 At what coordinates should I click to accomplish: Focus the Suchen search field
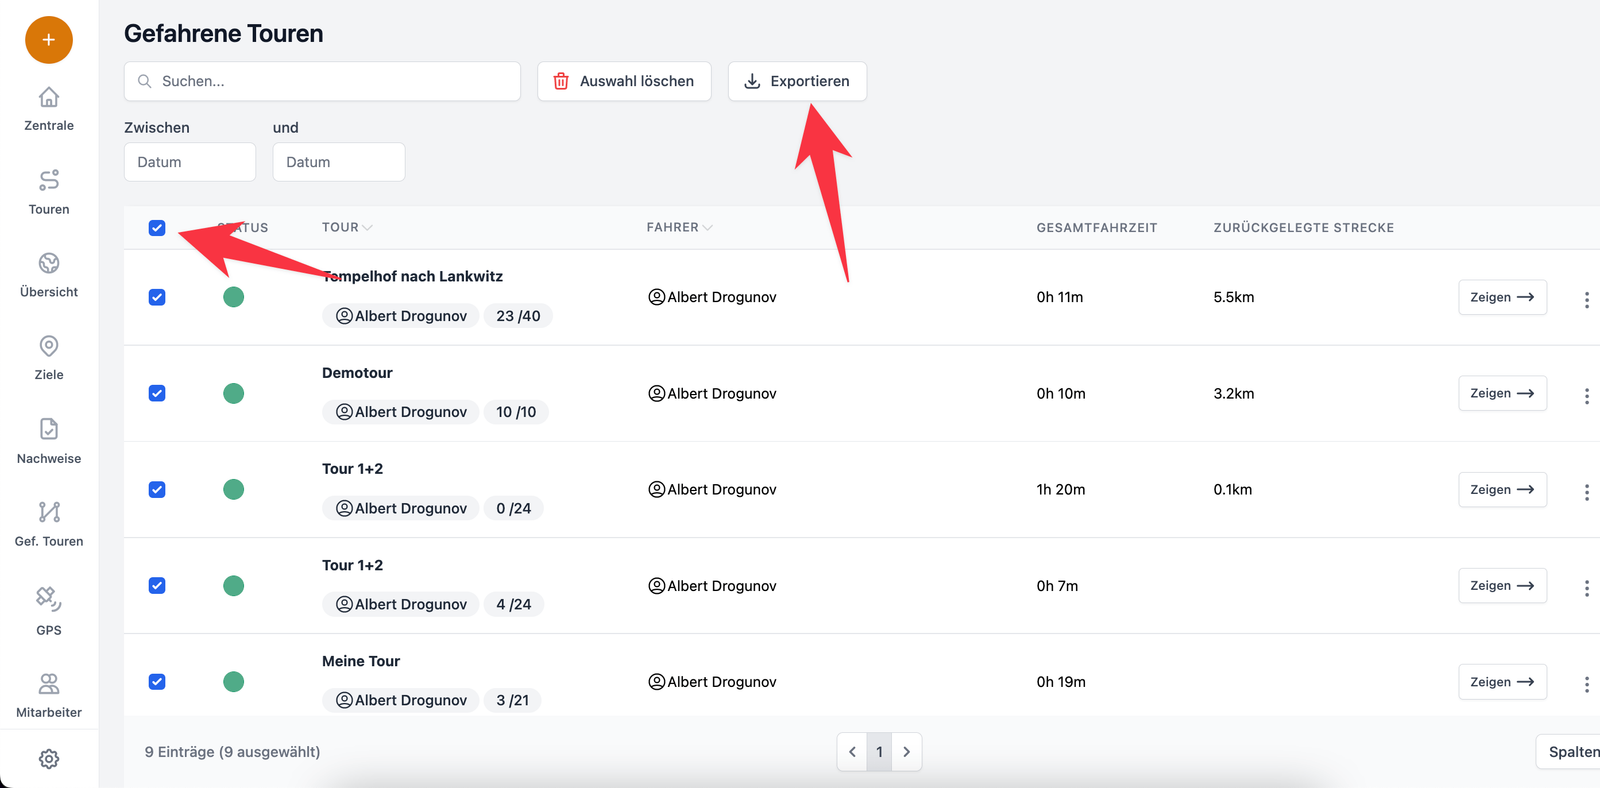(x=322, y=81)
